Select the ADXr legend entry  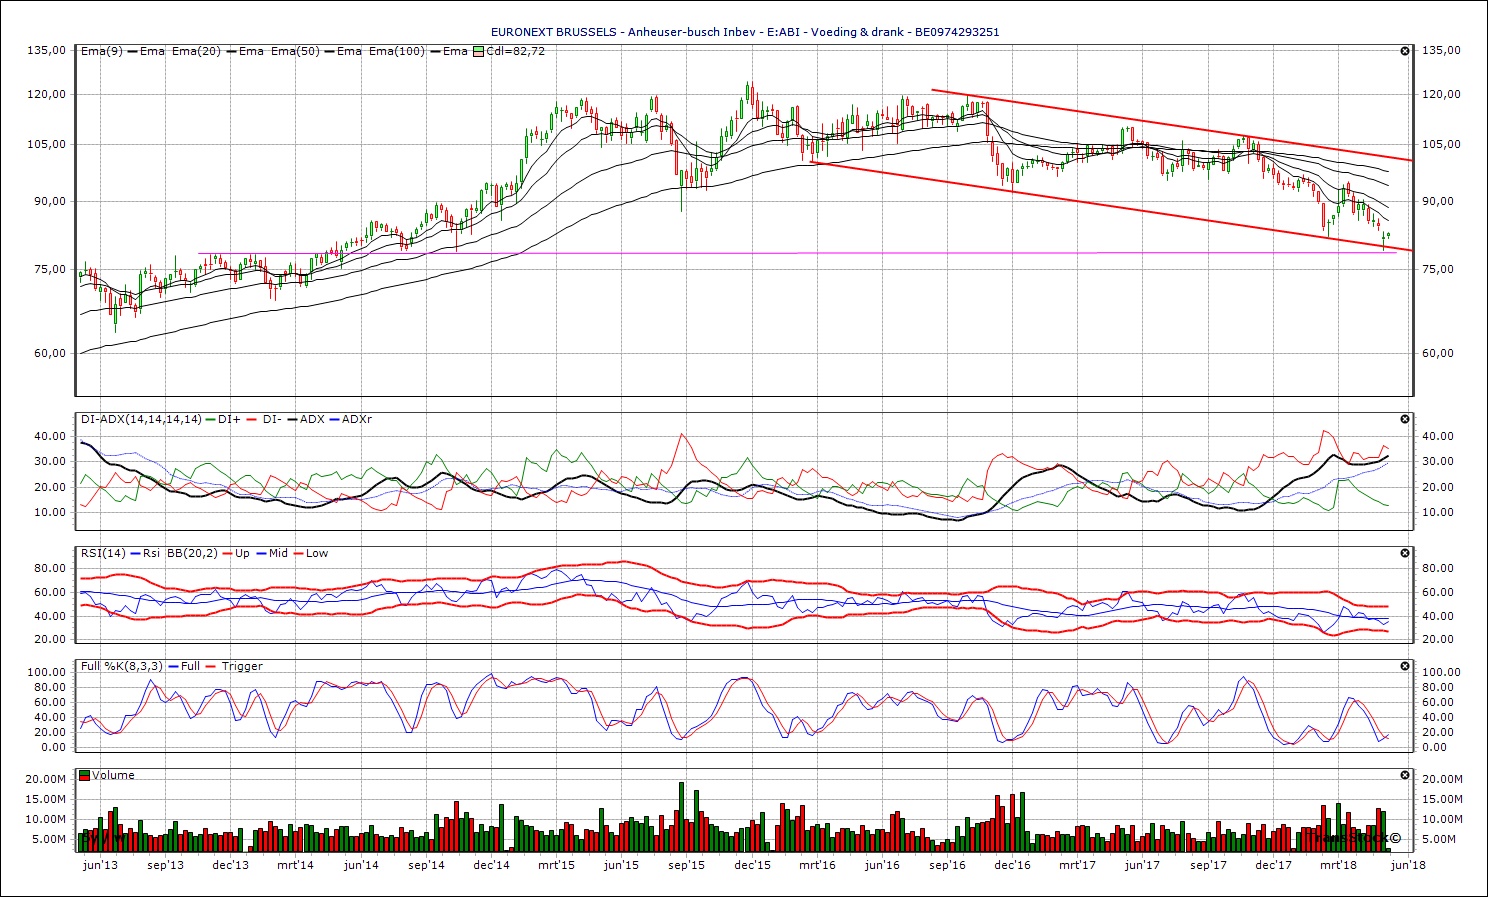(350, 419)
